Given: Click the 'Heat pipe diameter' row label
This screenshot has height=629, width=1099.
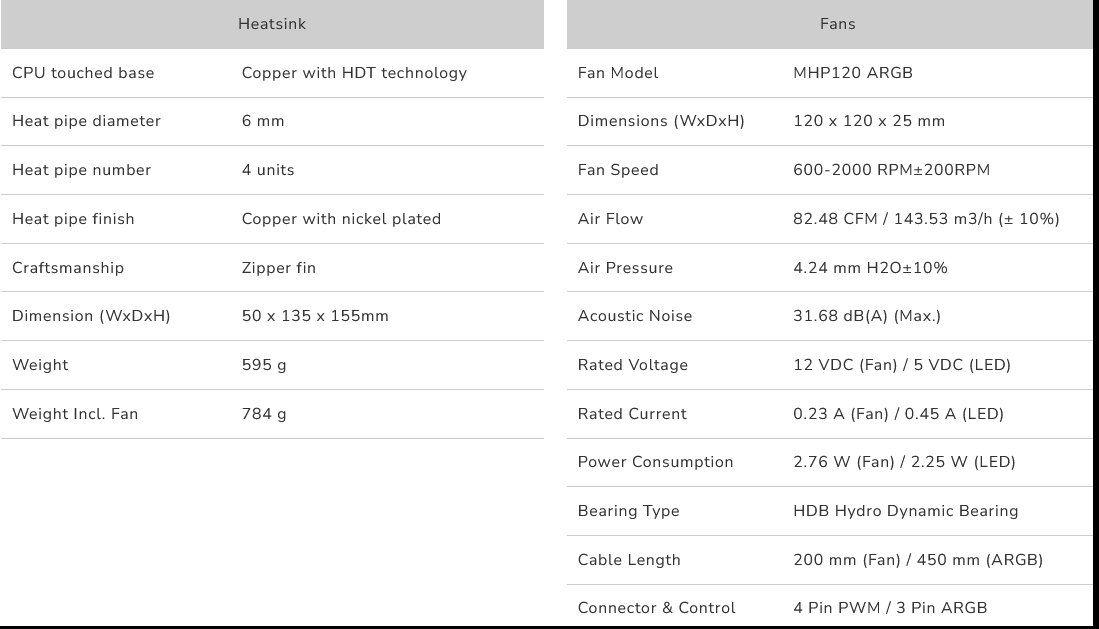Looking at the screenshot, I should coord(86,121).
